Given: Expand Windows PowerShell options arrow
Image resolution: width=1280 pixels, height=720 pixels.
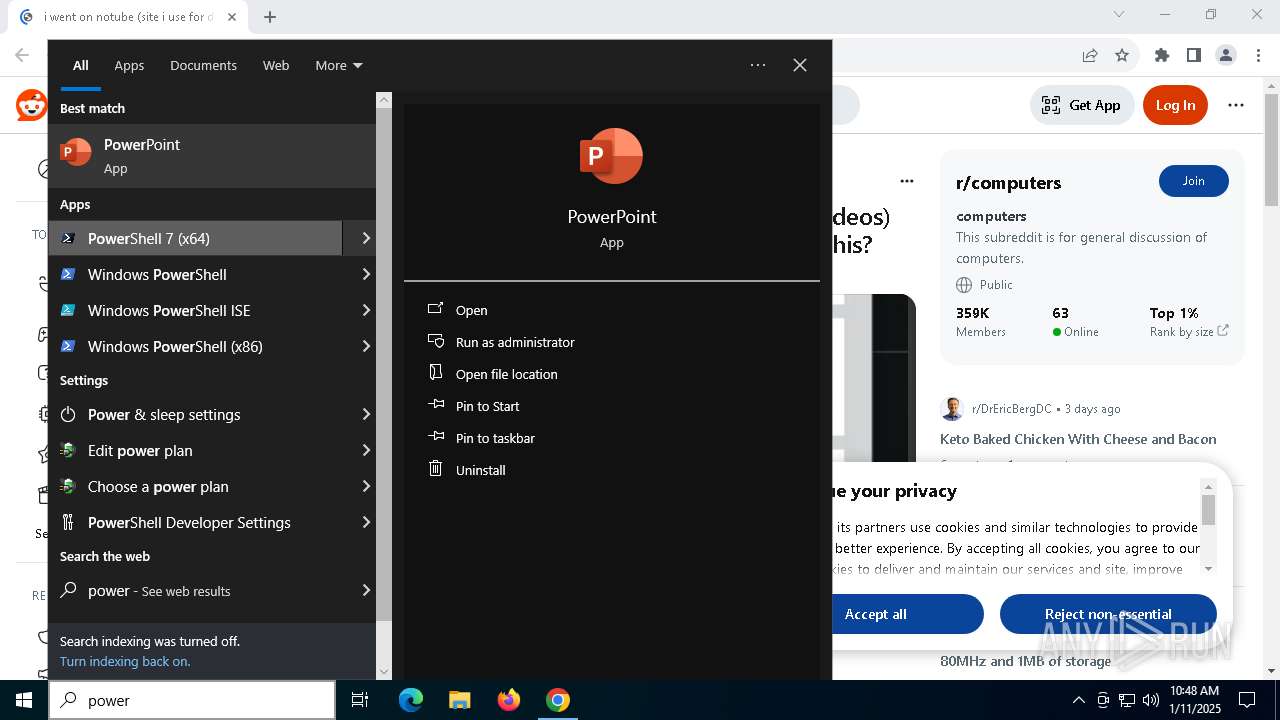Looking at the screenshot, I should pos(366,274).
